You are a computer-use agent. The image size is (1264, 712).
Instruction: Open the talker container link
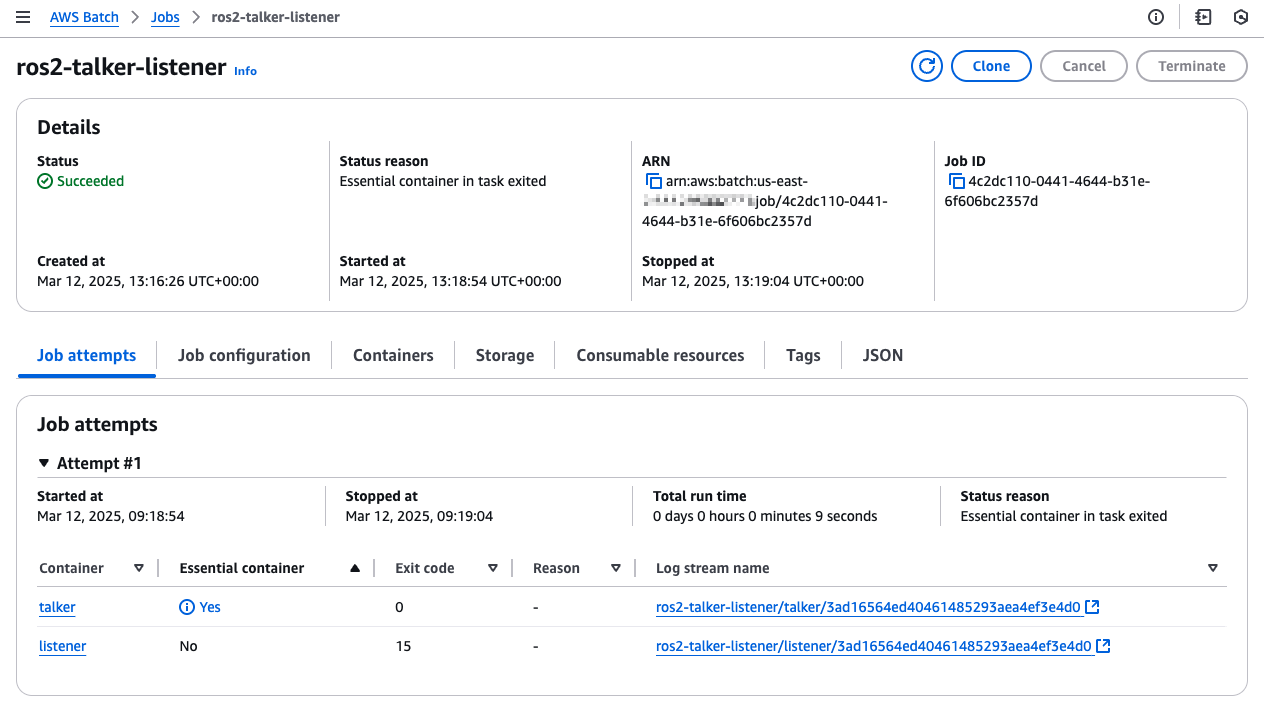pos(56,607)
